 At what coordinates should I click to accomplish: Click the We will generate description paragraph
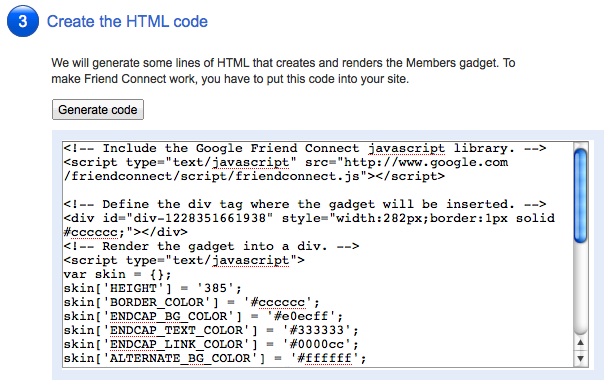point(283,71)
